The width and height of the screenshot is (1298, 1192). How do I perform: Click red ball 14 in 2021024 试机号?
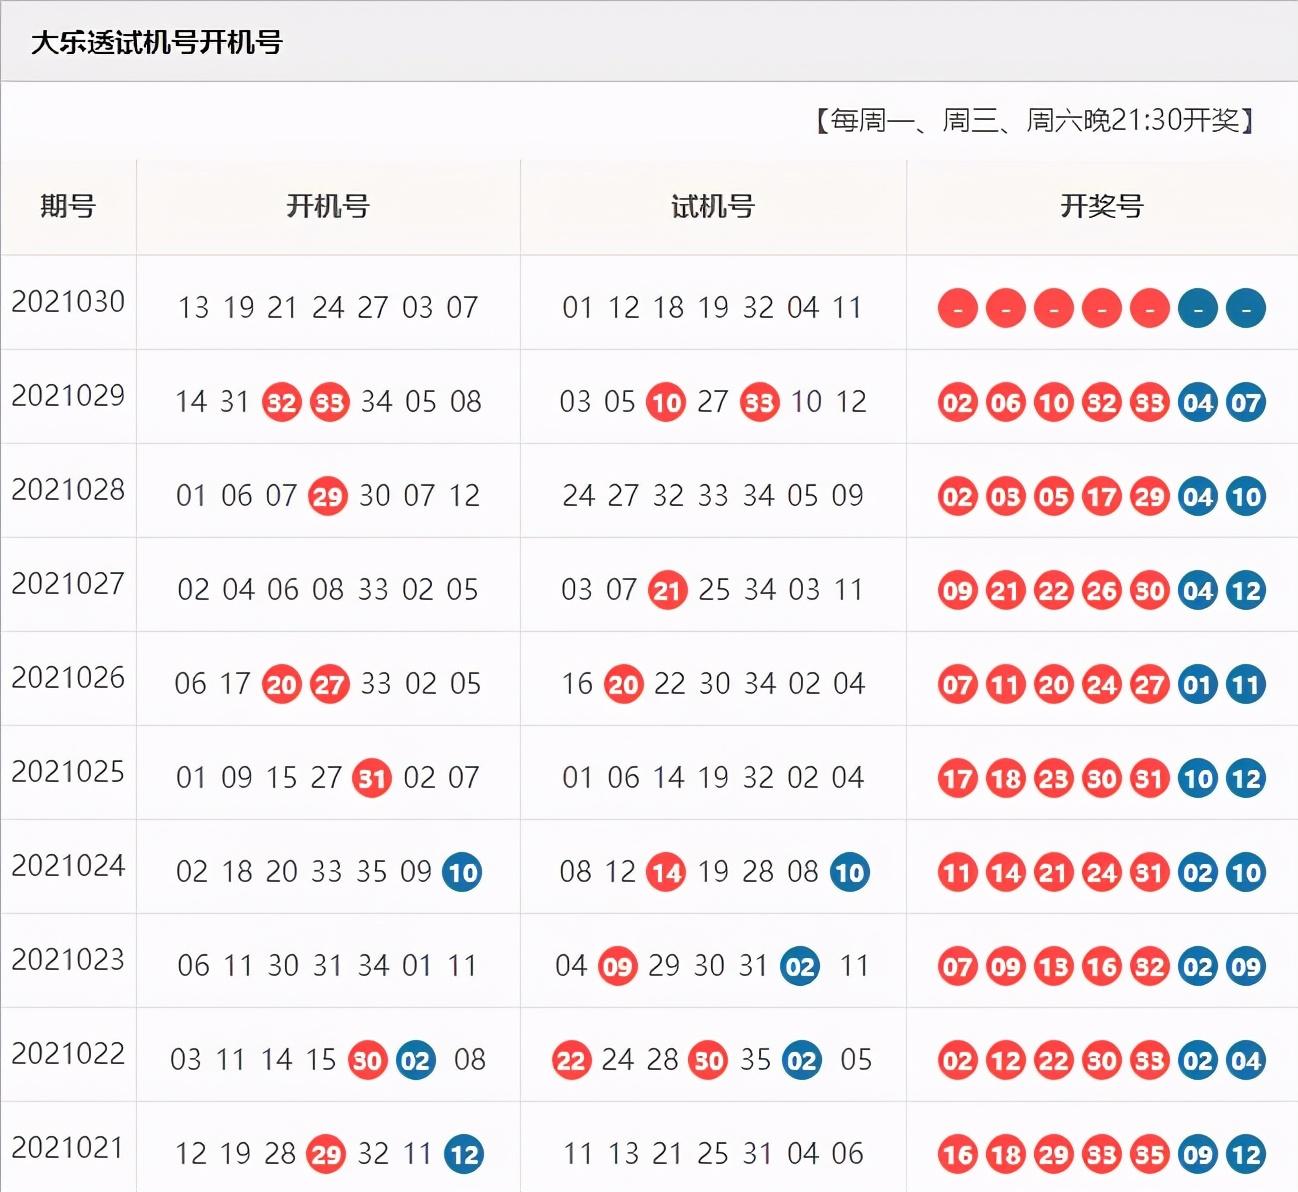(666, 873)
